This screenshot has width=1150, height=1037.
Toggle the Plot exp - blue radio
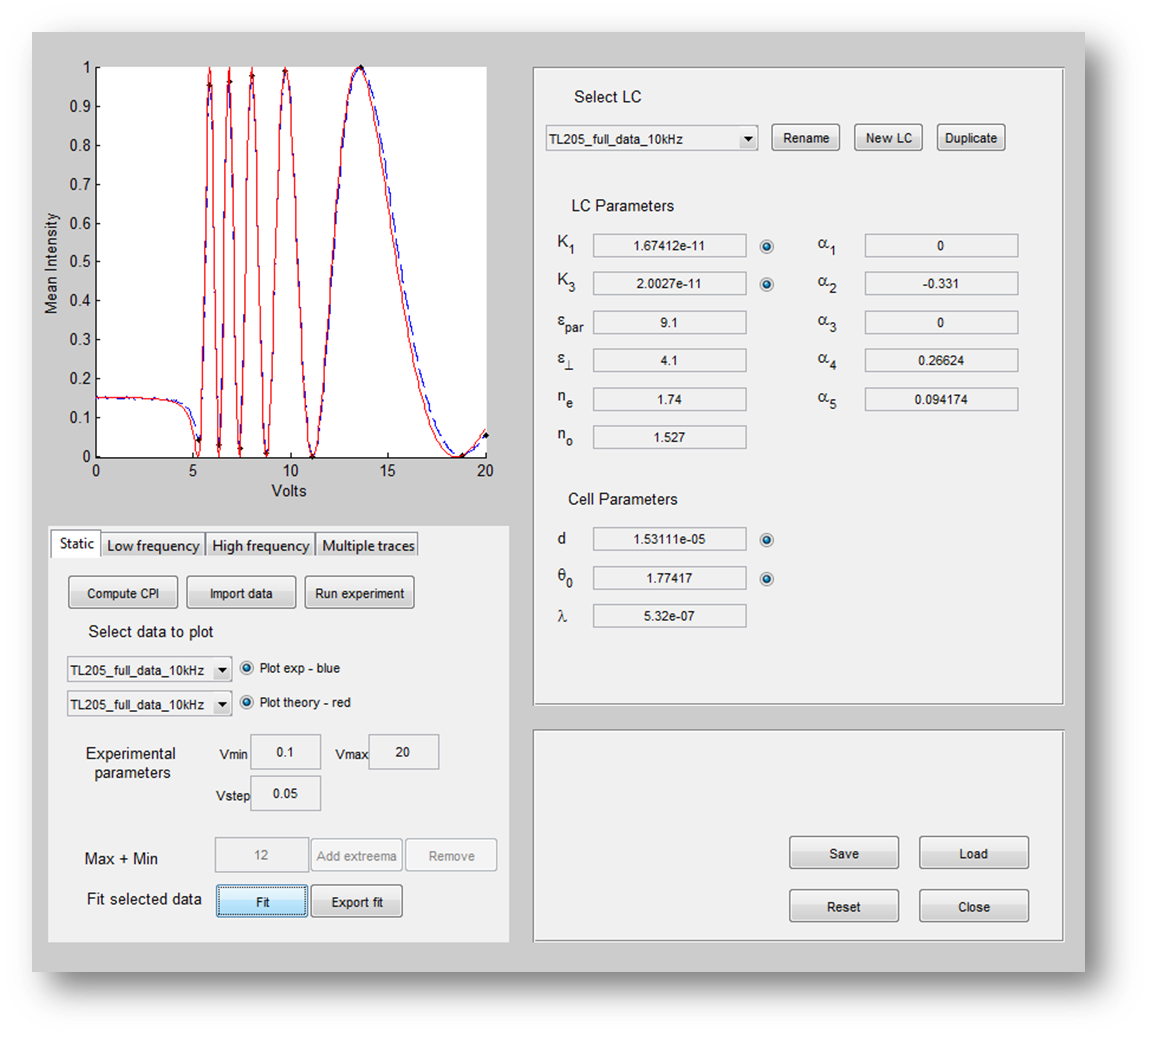247,668
